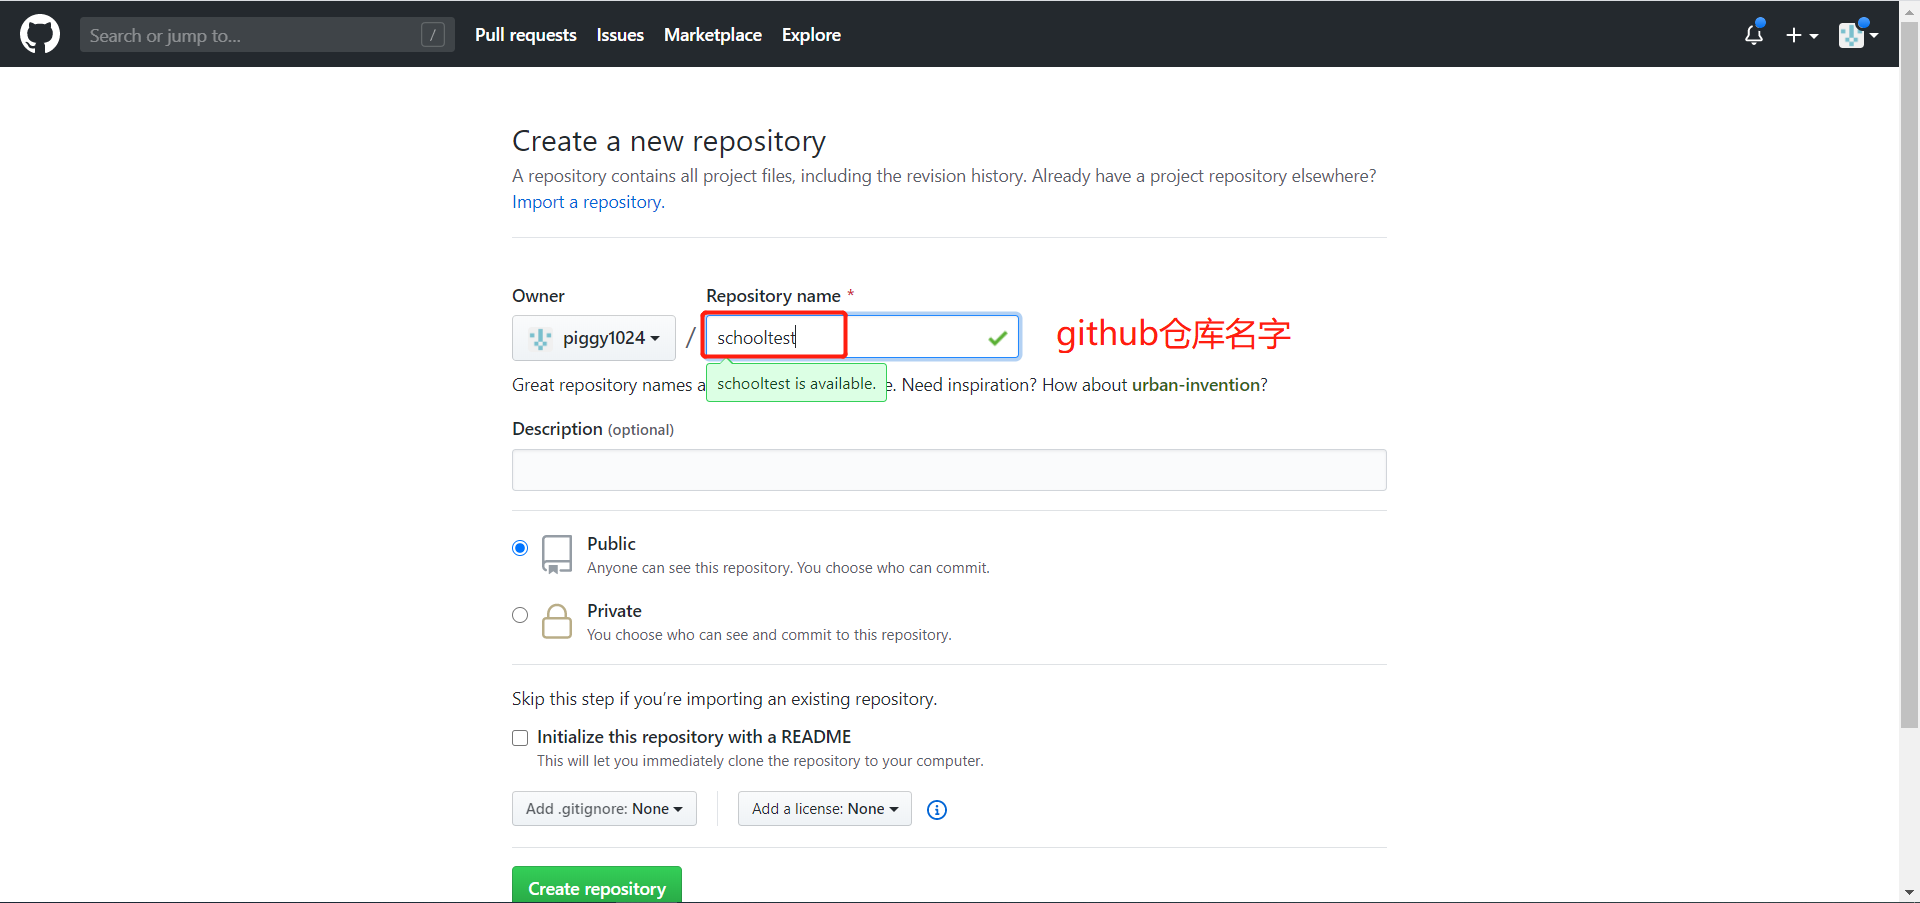Select the Public visibility option

coord(520,547)
